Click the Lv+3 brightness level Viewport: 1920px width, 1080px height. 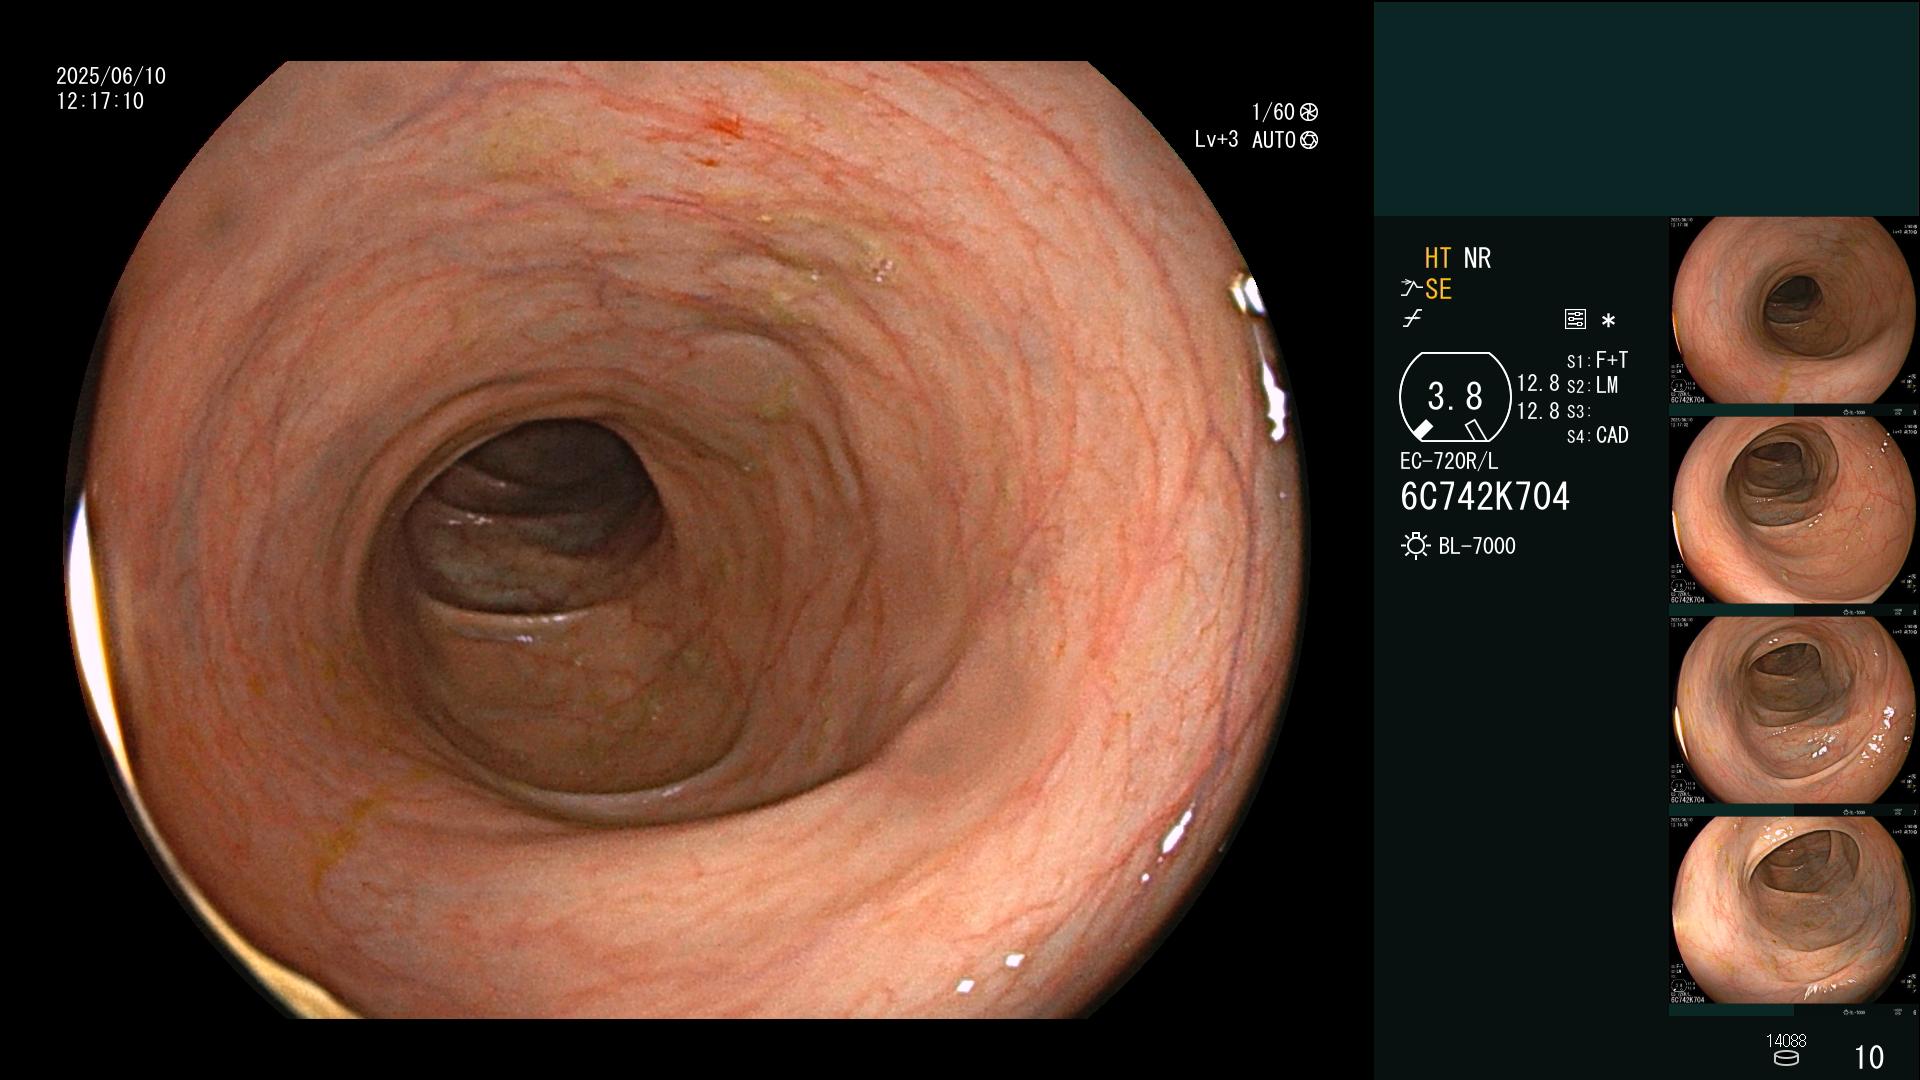1216,140
